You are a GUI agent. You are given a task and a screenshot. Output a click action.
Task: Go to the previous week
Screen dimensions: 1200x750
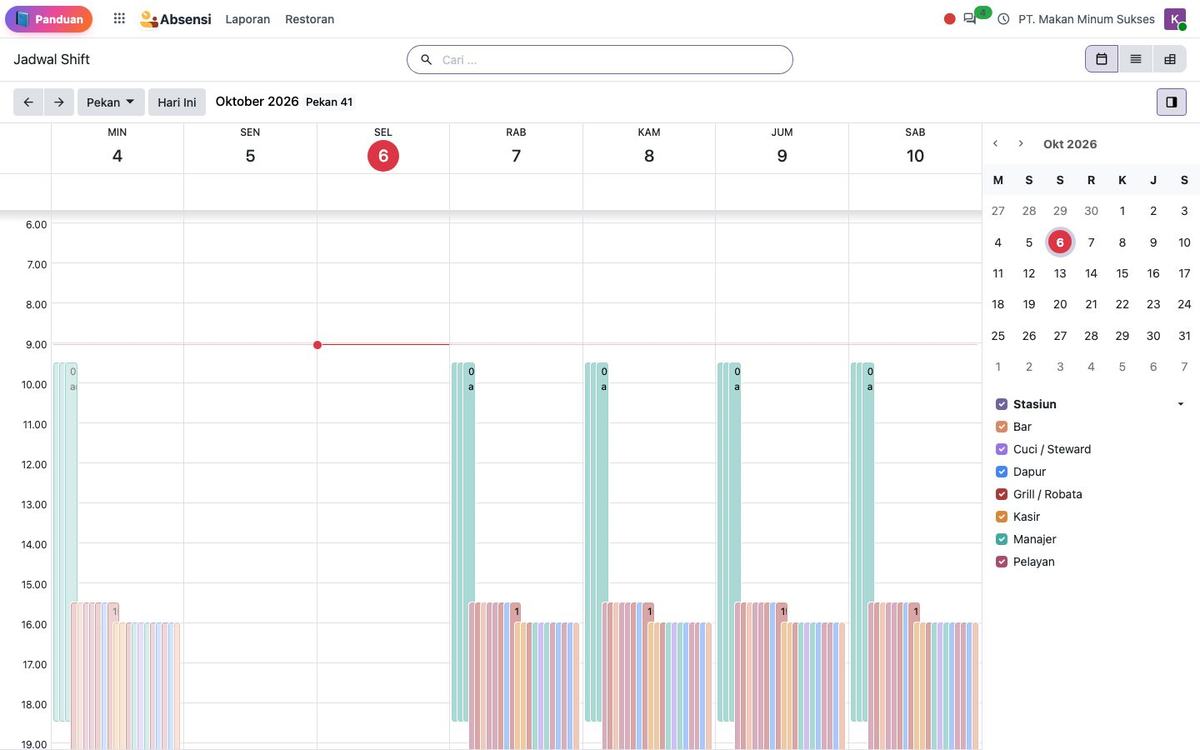(28, 102)
